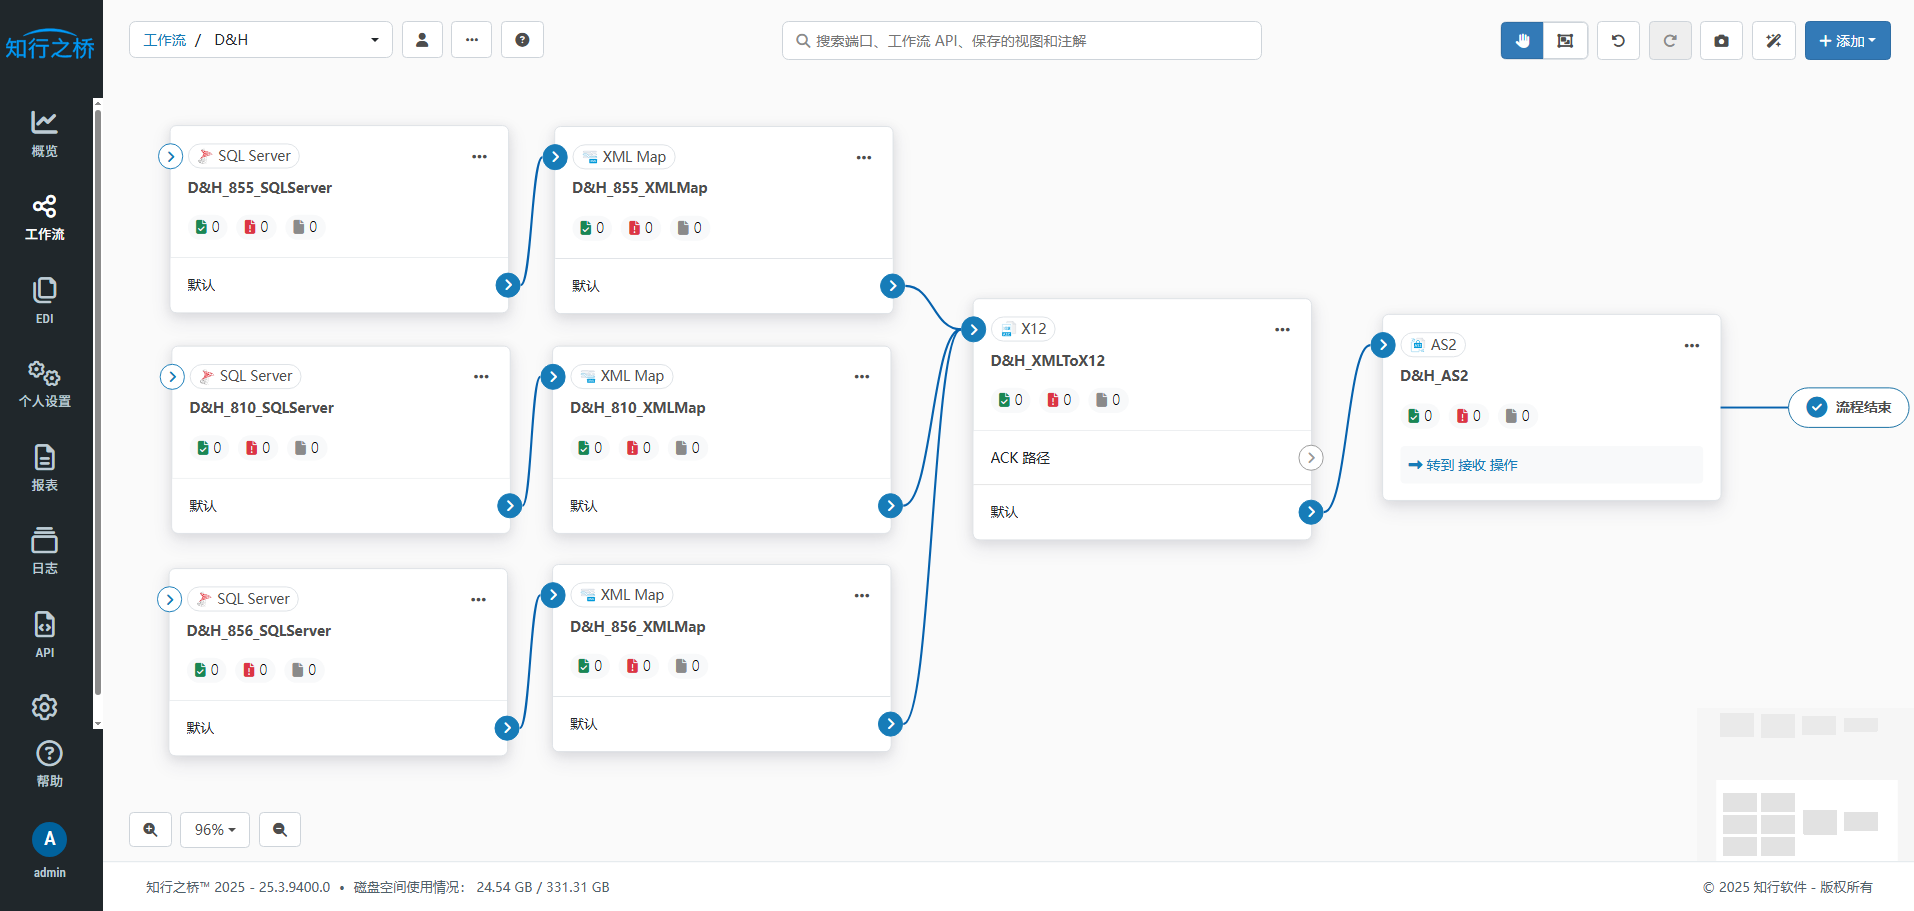
Task: Click the 工作流 breadcrumb link
Action: (x=165, y=40)
